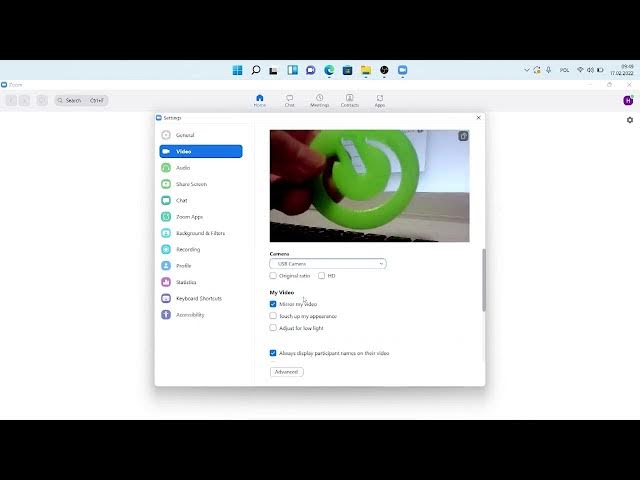Open the Recording settings section

pyautogui.click(x=187, y=249)
